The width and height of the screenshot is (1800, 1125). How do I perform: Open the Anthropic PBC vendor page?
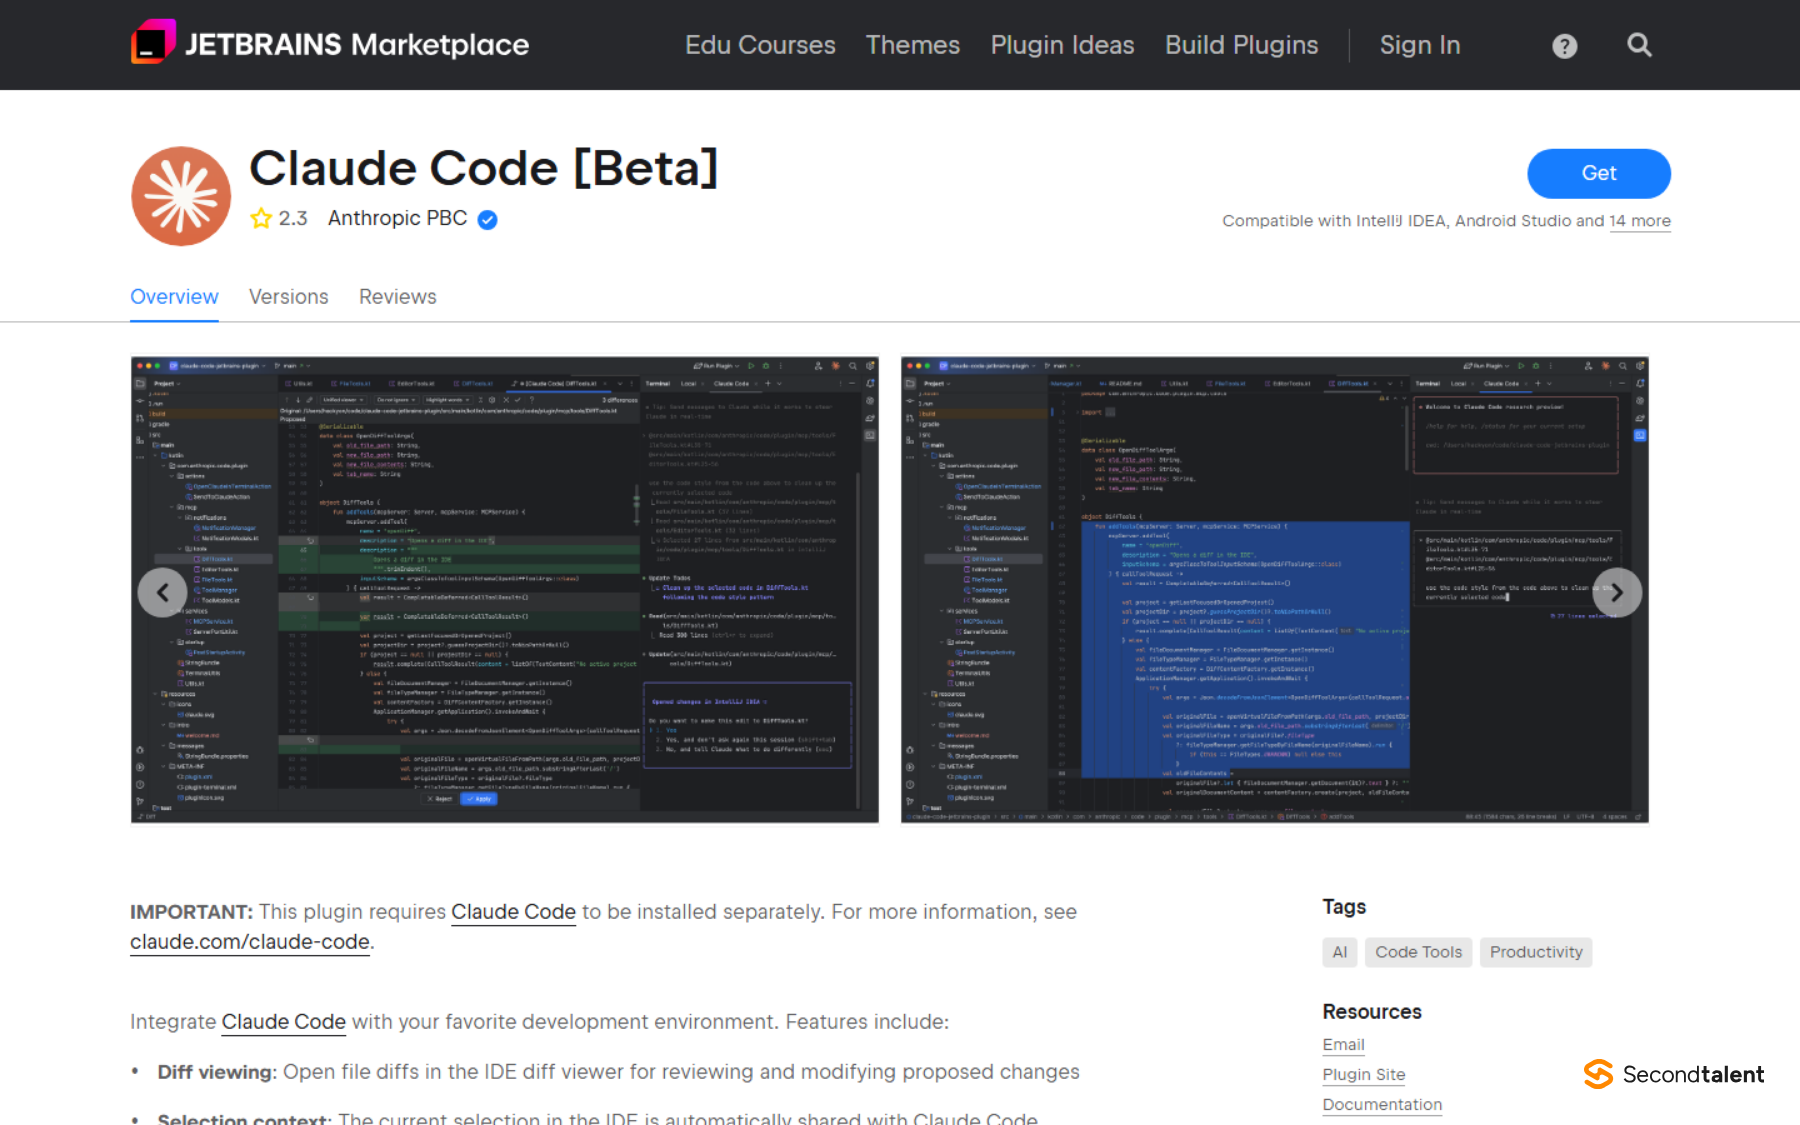click(397, 218)
